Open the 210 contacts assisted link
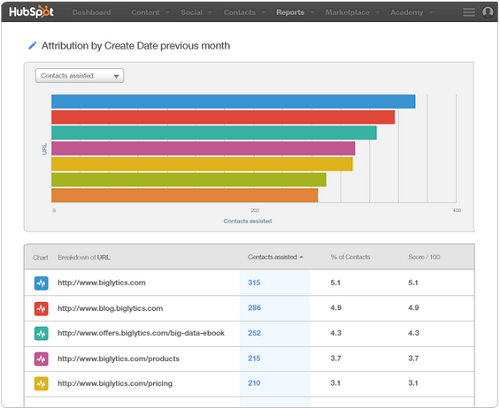This screenshot has height=408, width=500. tap(254, 383)
